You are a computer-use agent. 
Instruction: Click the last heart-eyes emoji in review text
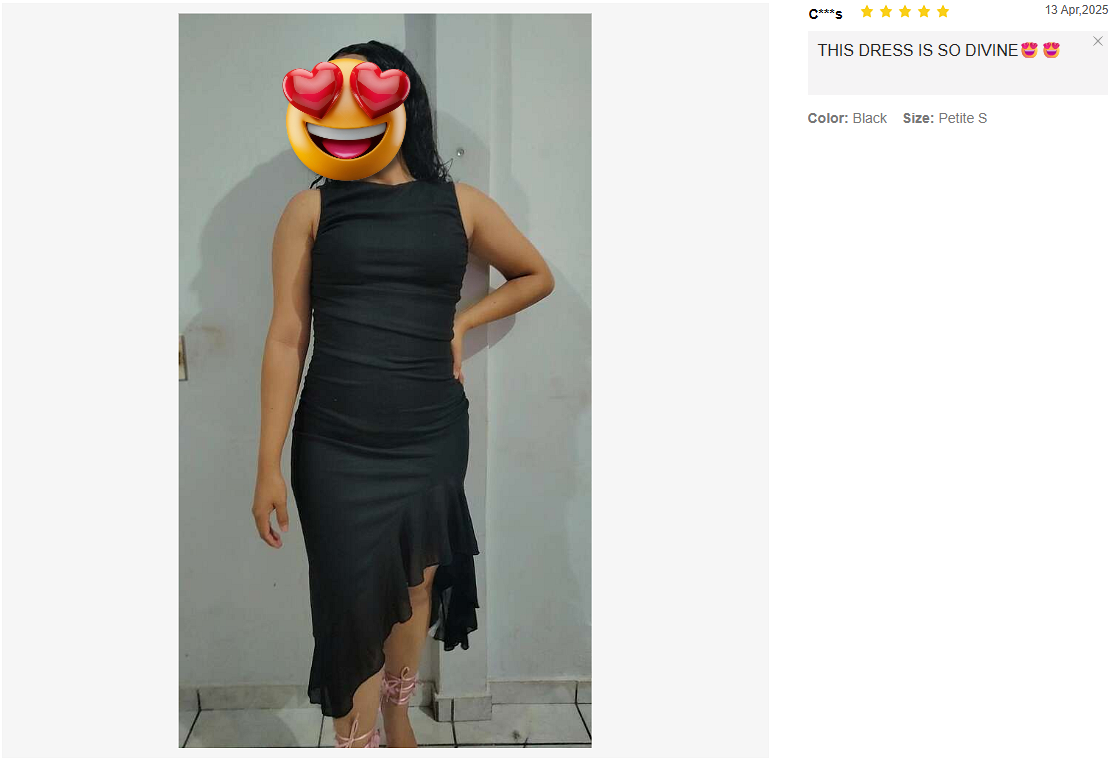pyautogui.click(x=1051, y=50)
